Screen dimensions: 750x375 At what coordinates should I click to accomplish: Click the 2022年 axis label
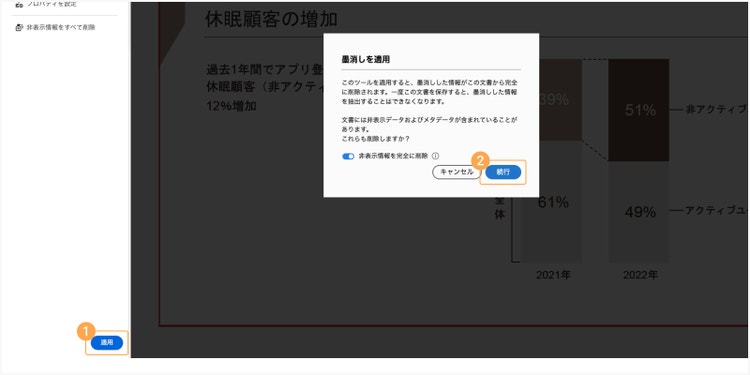tap(640, 275)
